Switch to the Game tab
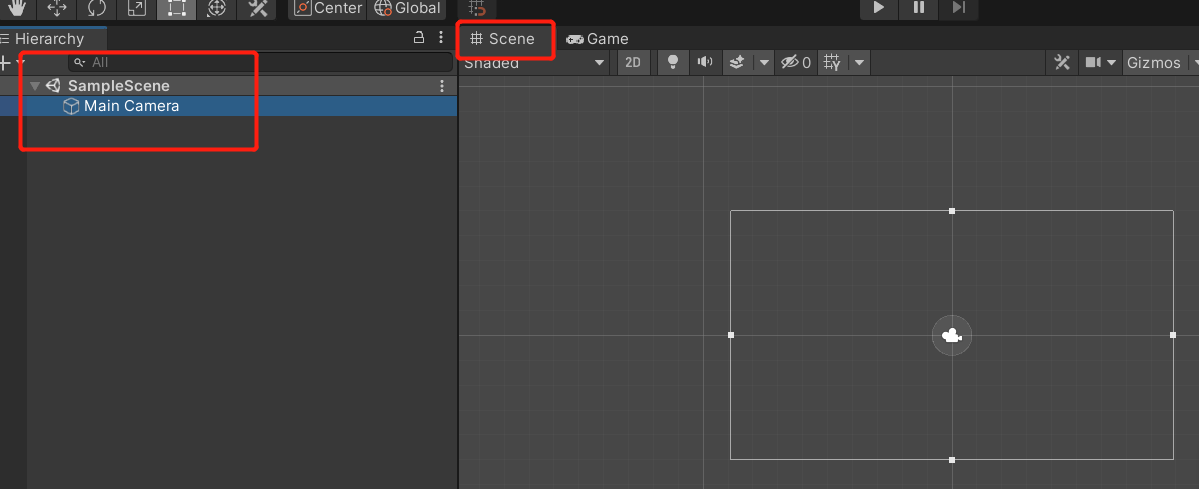1199x489 pixels. tap(597, 39)
